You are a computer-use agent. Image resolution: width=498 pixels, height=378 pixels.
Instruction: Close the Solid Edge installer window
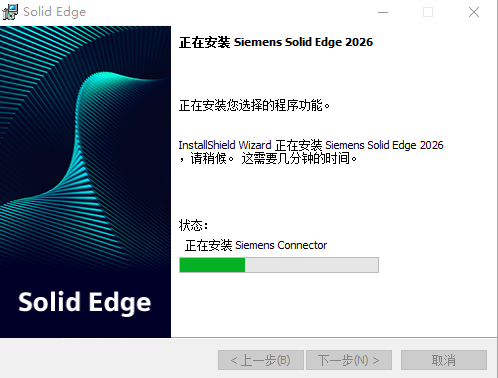(x=474, y=12)
